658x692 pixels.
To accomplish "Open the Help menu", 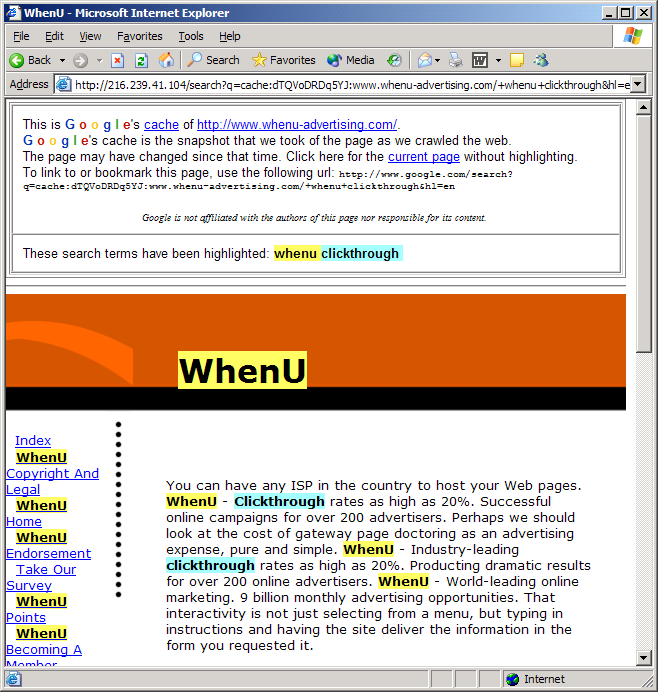I will pyautogui.click(x=229, y=36).
